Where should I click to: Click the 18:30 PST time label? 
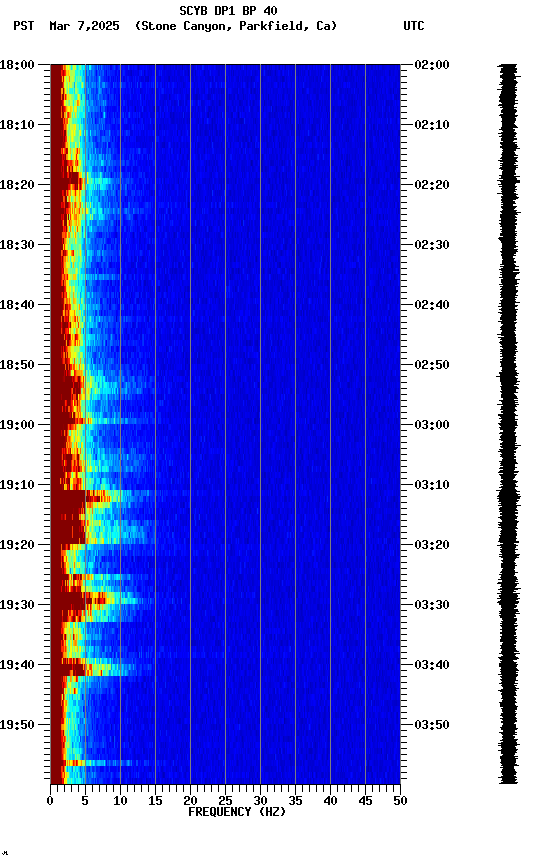[x=17, y=245]
